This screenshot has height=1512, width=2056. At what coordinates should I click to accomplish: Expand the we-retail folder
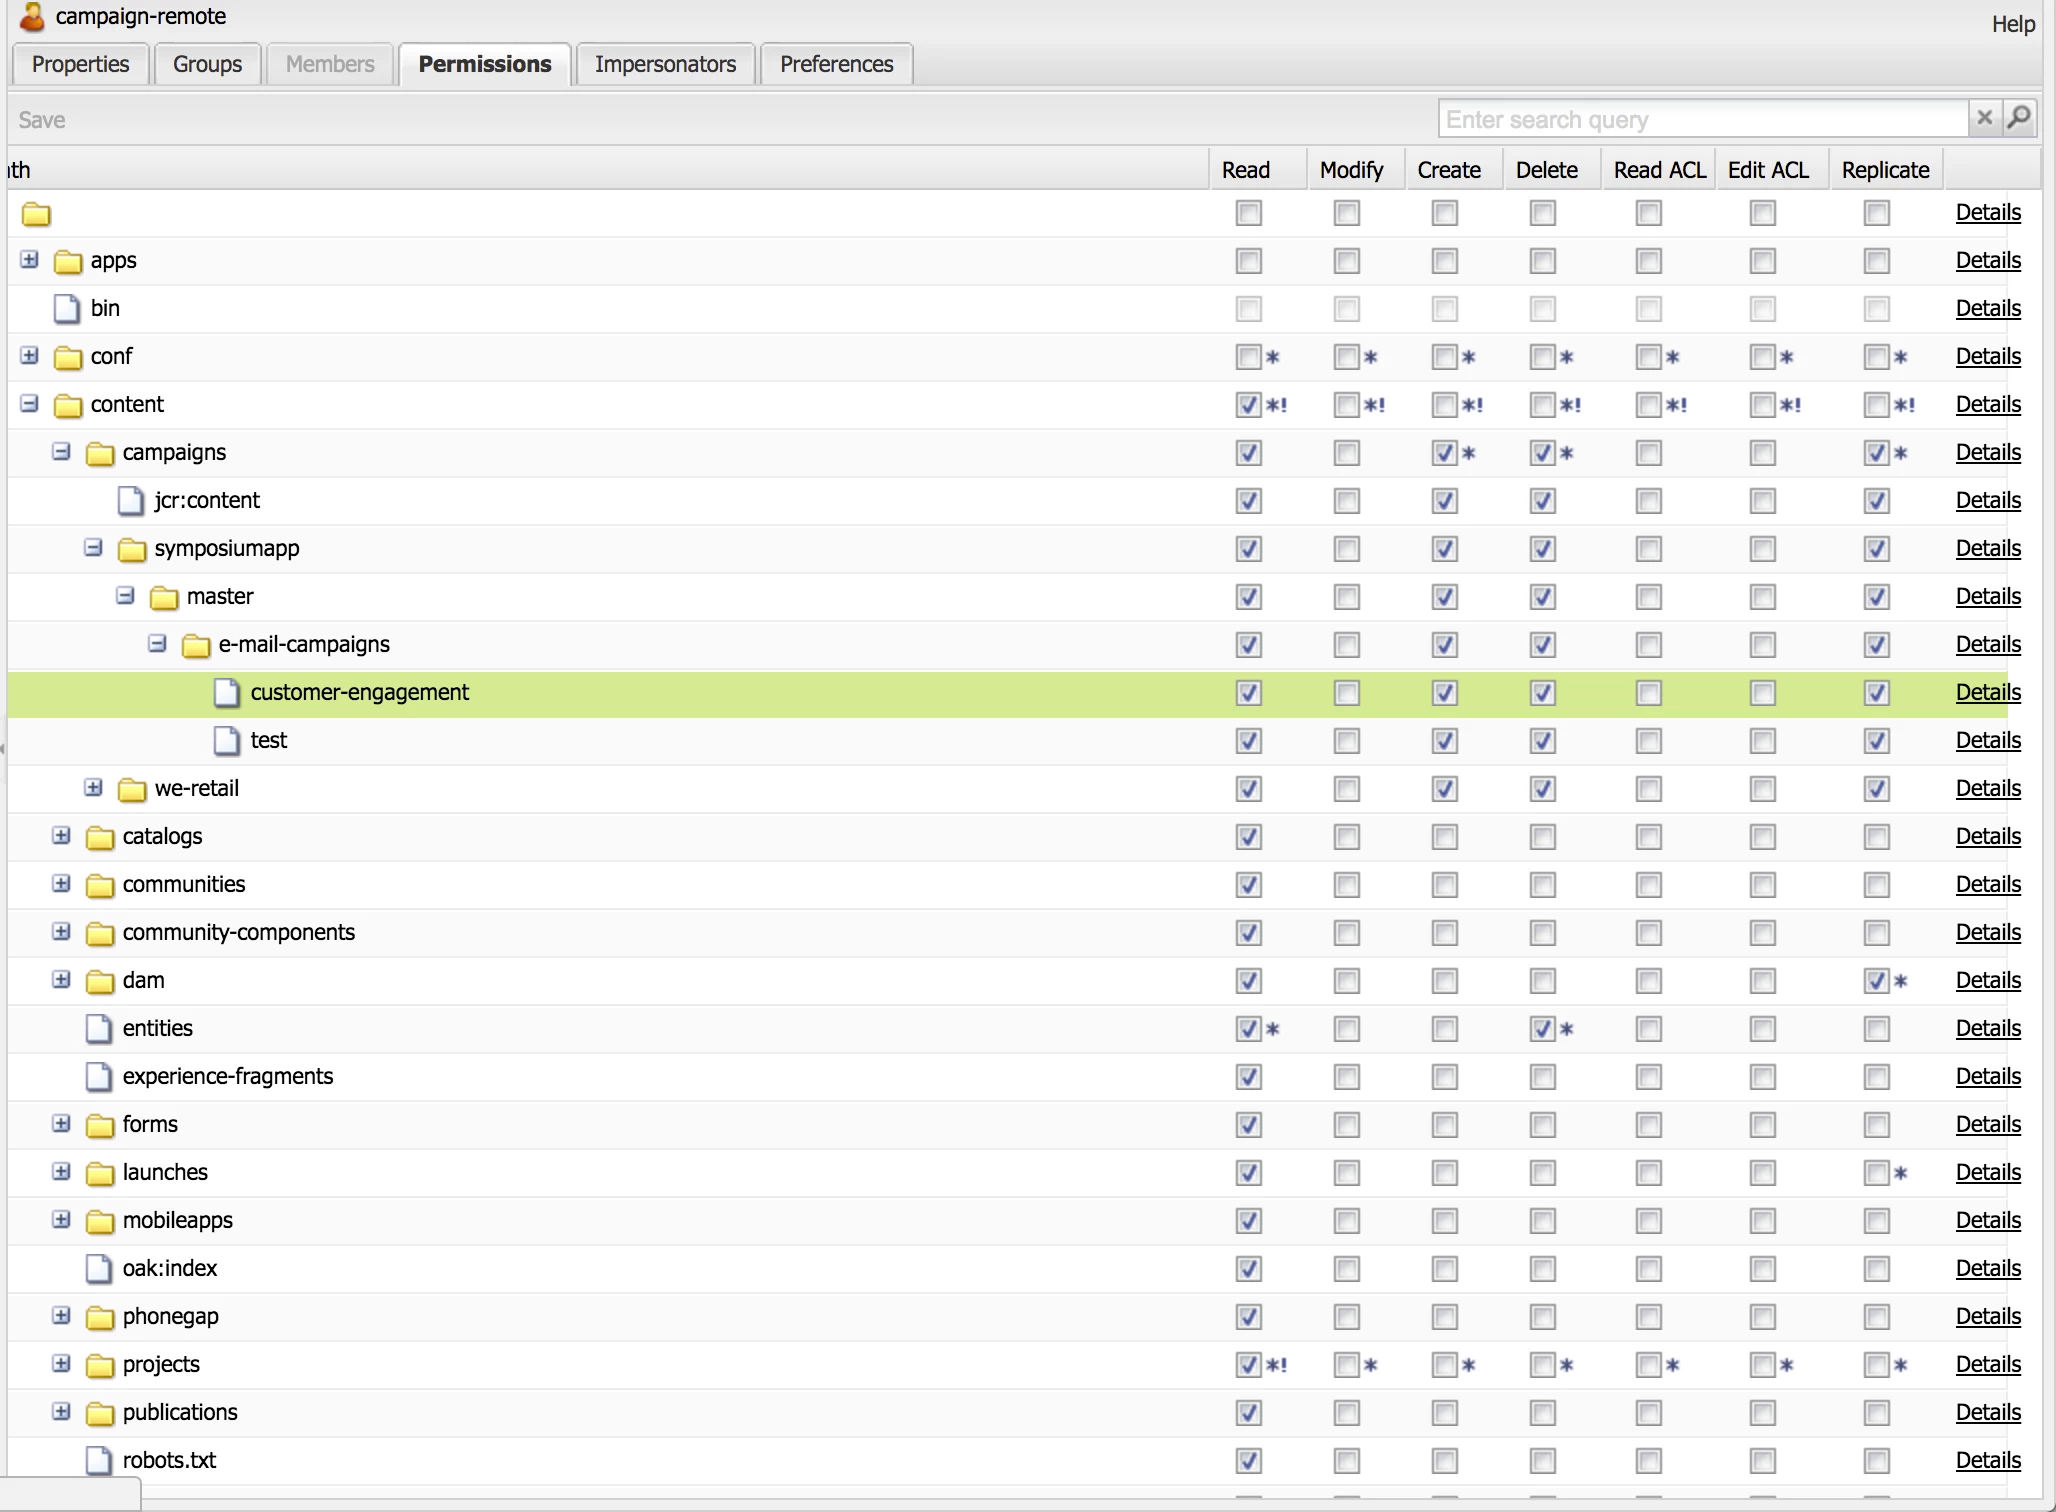[94, 788]
